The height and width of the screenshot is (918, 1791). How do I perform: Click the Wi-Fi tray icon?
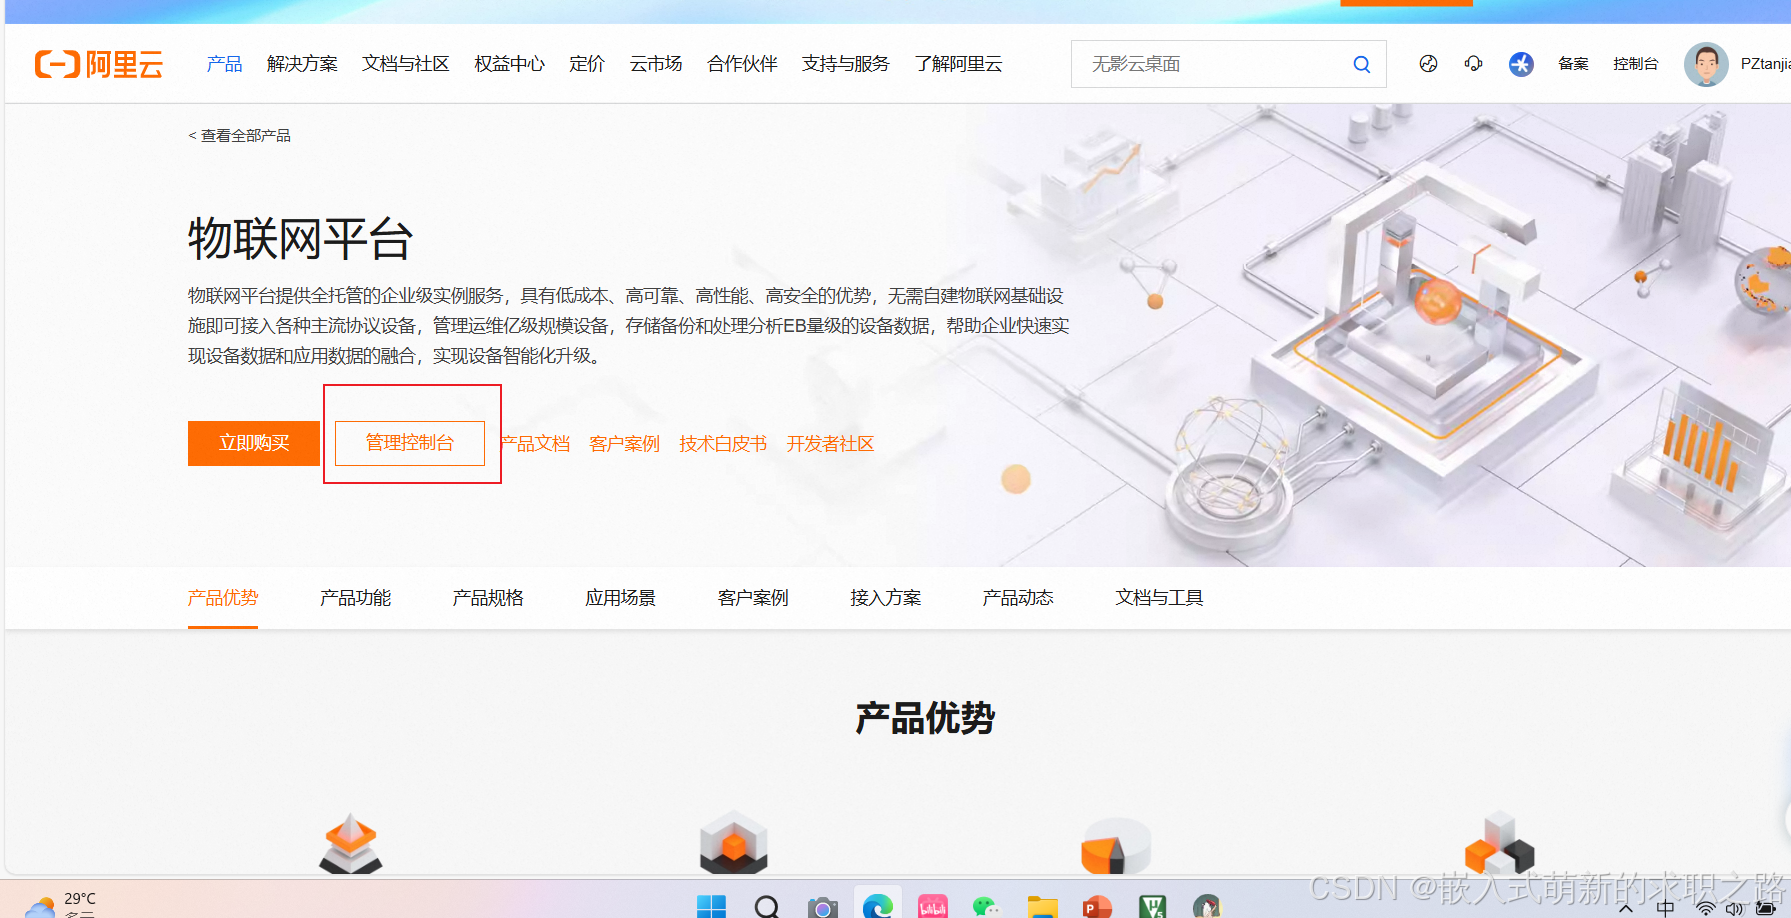pyautogui.click(x=1706, y=908)
